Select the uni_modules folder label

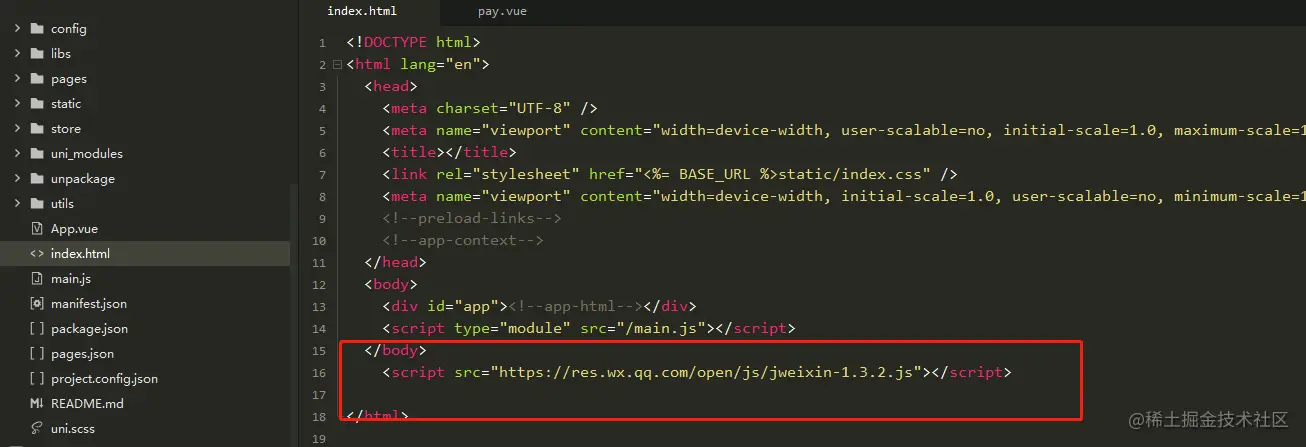87,154
